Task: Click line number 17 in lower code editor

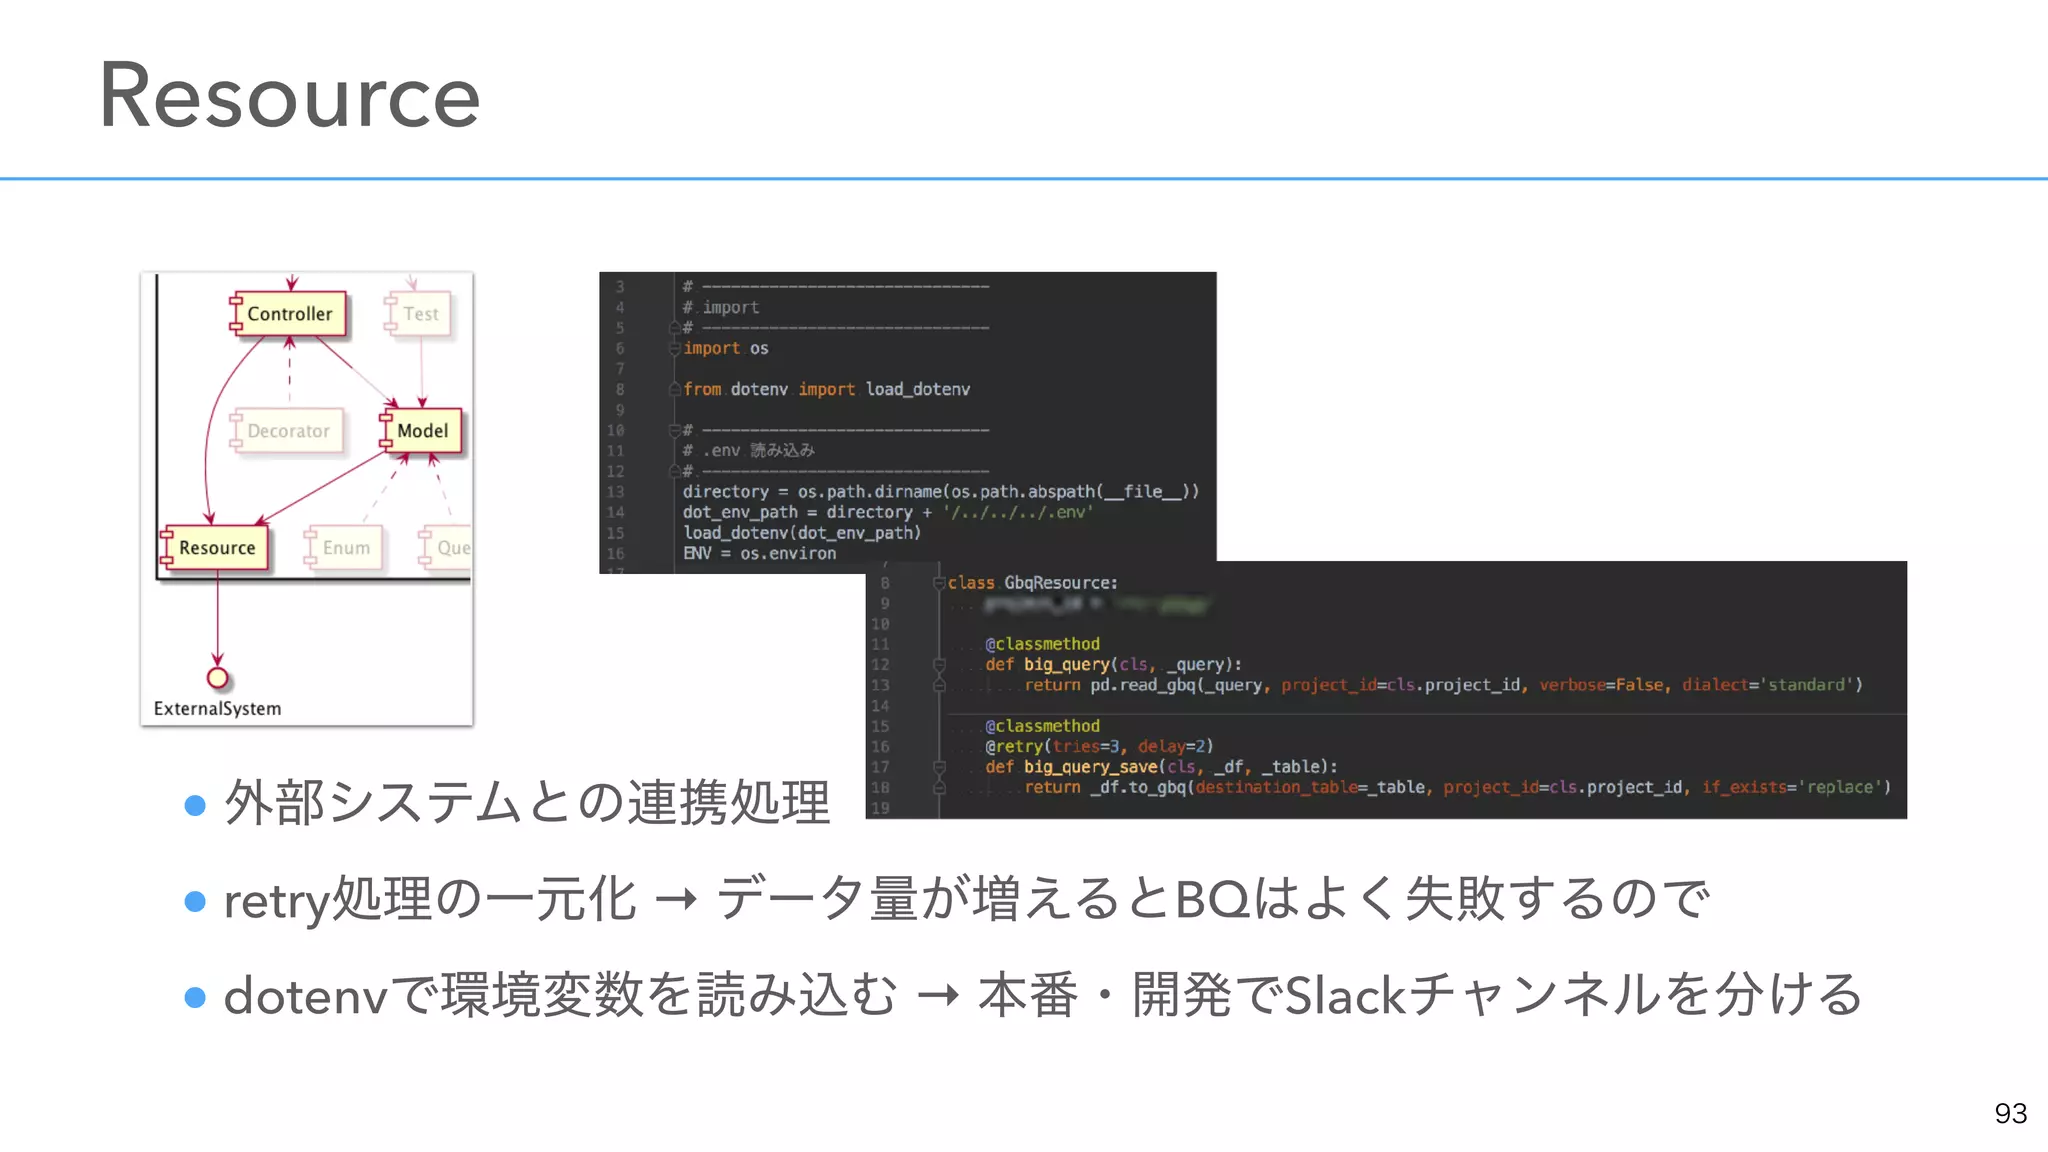Action: [x=880, y=767]
